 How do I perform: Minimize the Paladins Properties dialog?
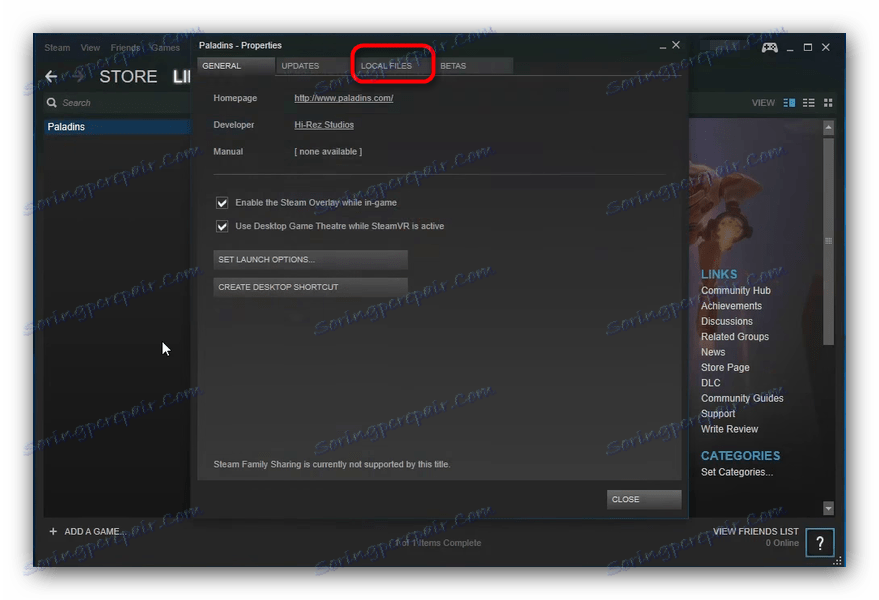point(663,47)
